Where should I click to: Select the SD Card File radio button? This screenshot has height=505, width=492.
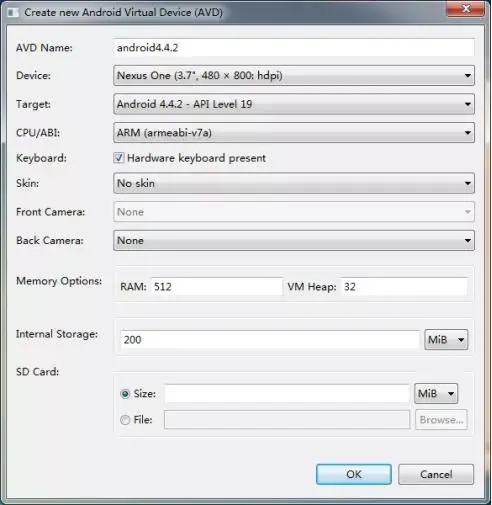125,420
